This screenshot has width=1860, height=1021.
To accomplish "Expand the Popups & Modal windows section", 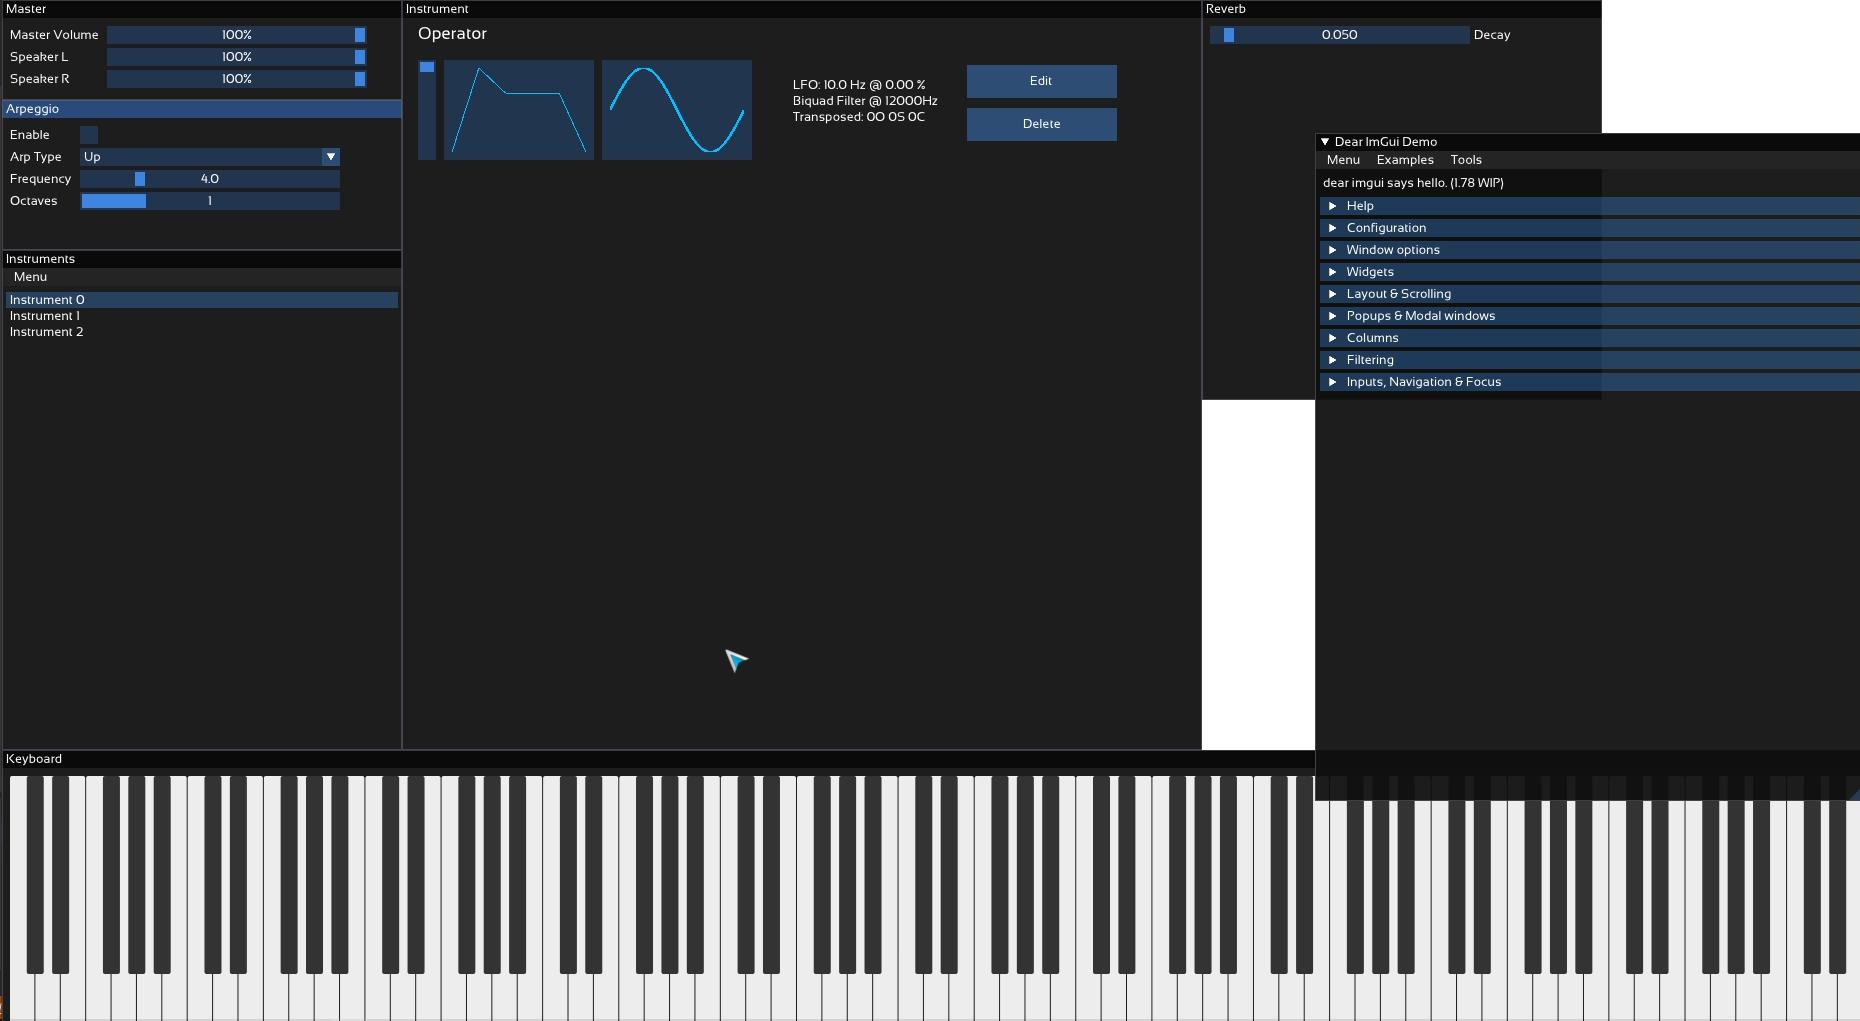I will coord(1420,316).
